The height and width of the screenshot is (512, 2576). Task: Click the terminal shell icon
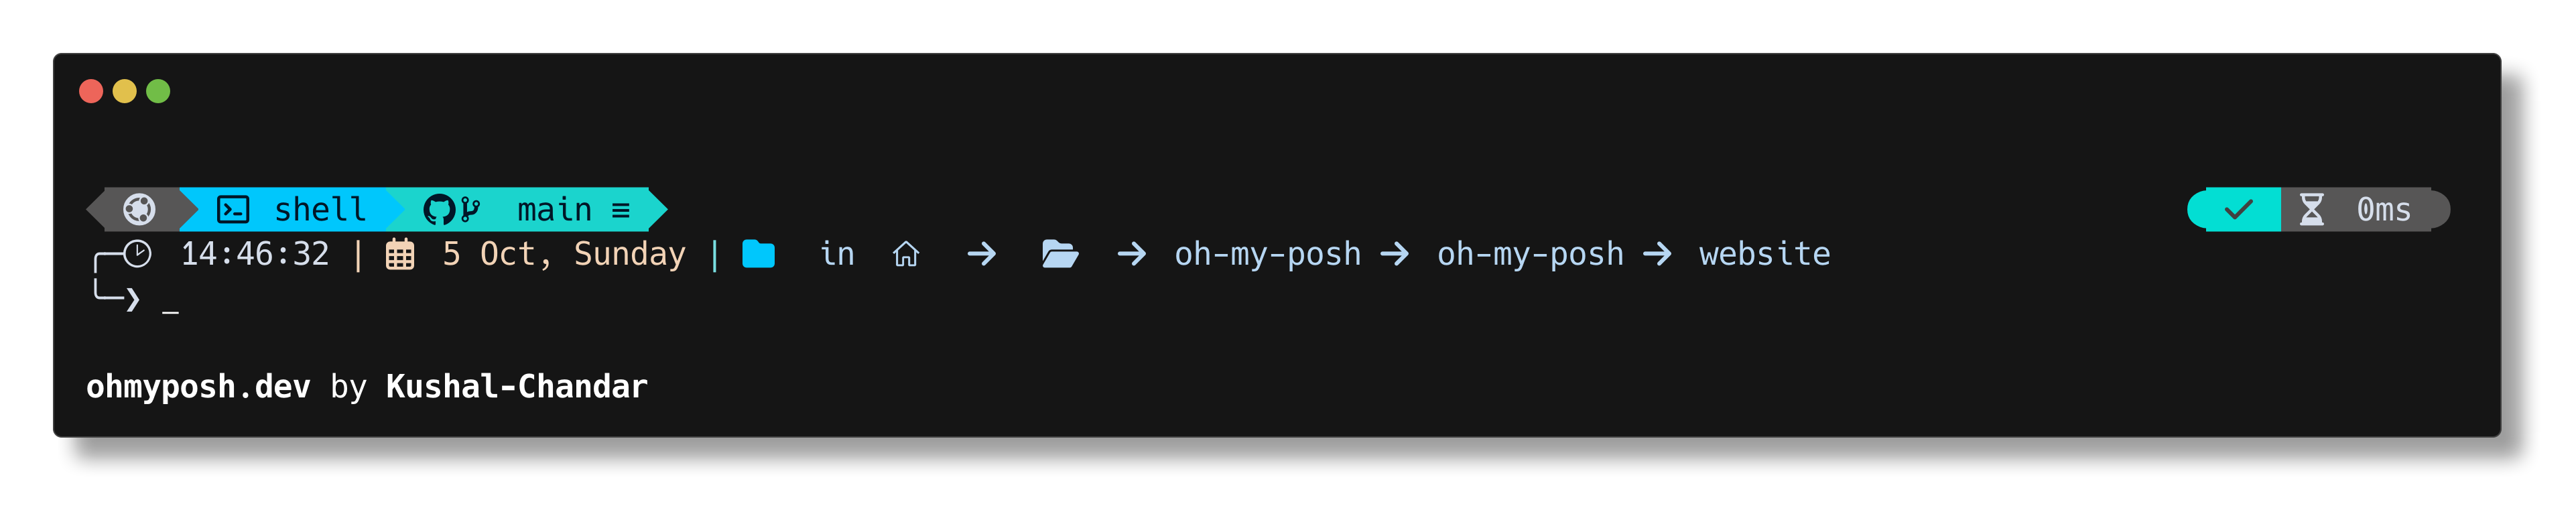pyautogui.click(x=234, y=209)
